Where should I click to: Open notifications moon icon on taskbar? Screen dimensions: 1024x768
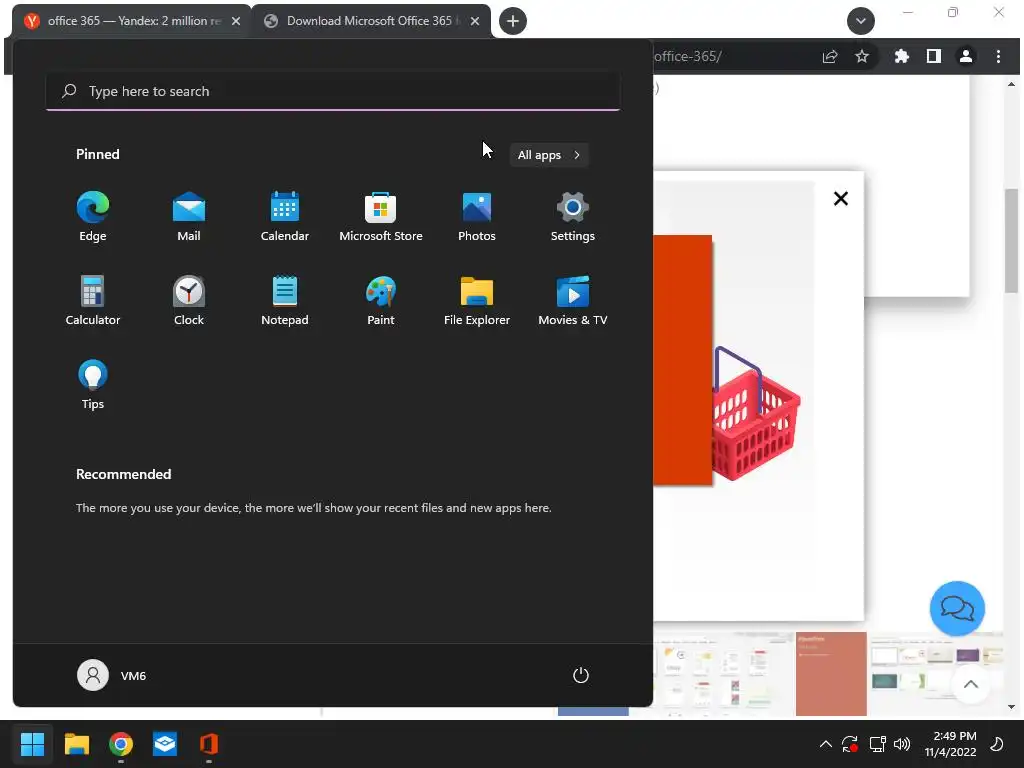[x=997, y=744]
